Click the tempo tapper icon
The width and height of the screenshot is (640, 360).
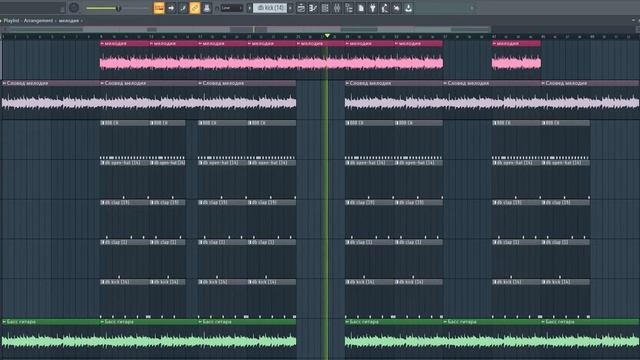(x=384, y=8)
